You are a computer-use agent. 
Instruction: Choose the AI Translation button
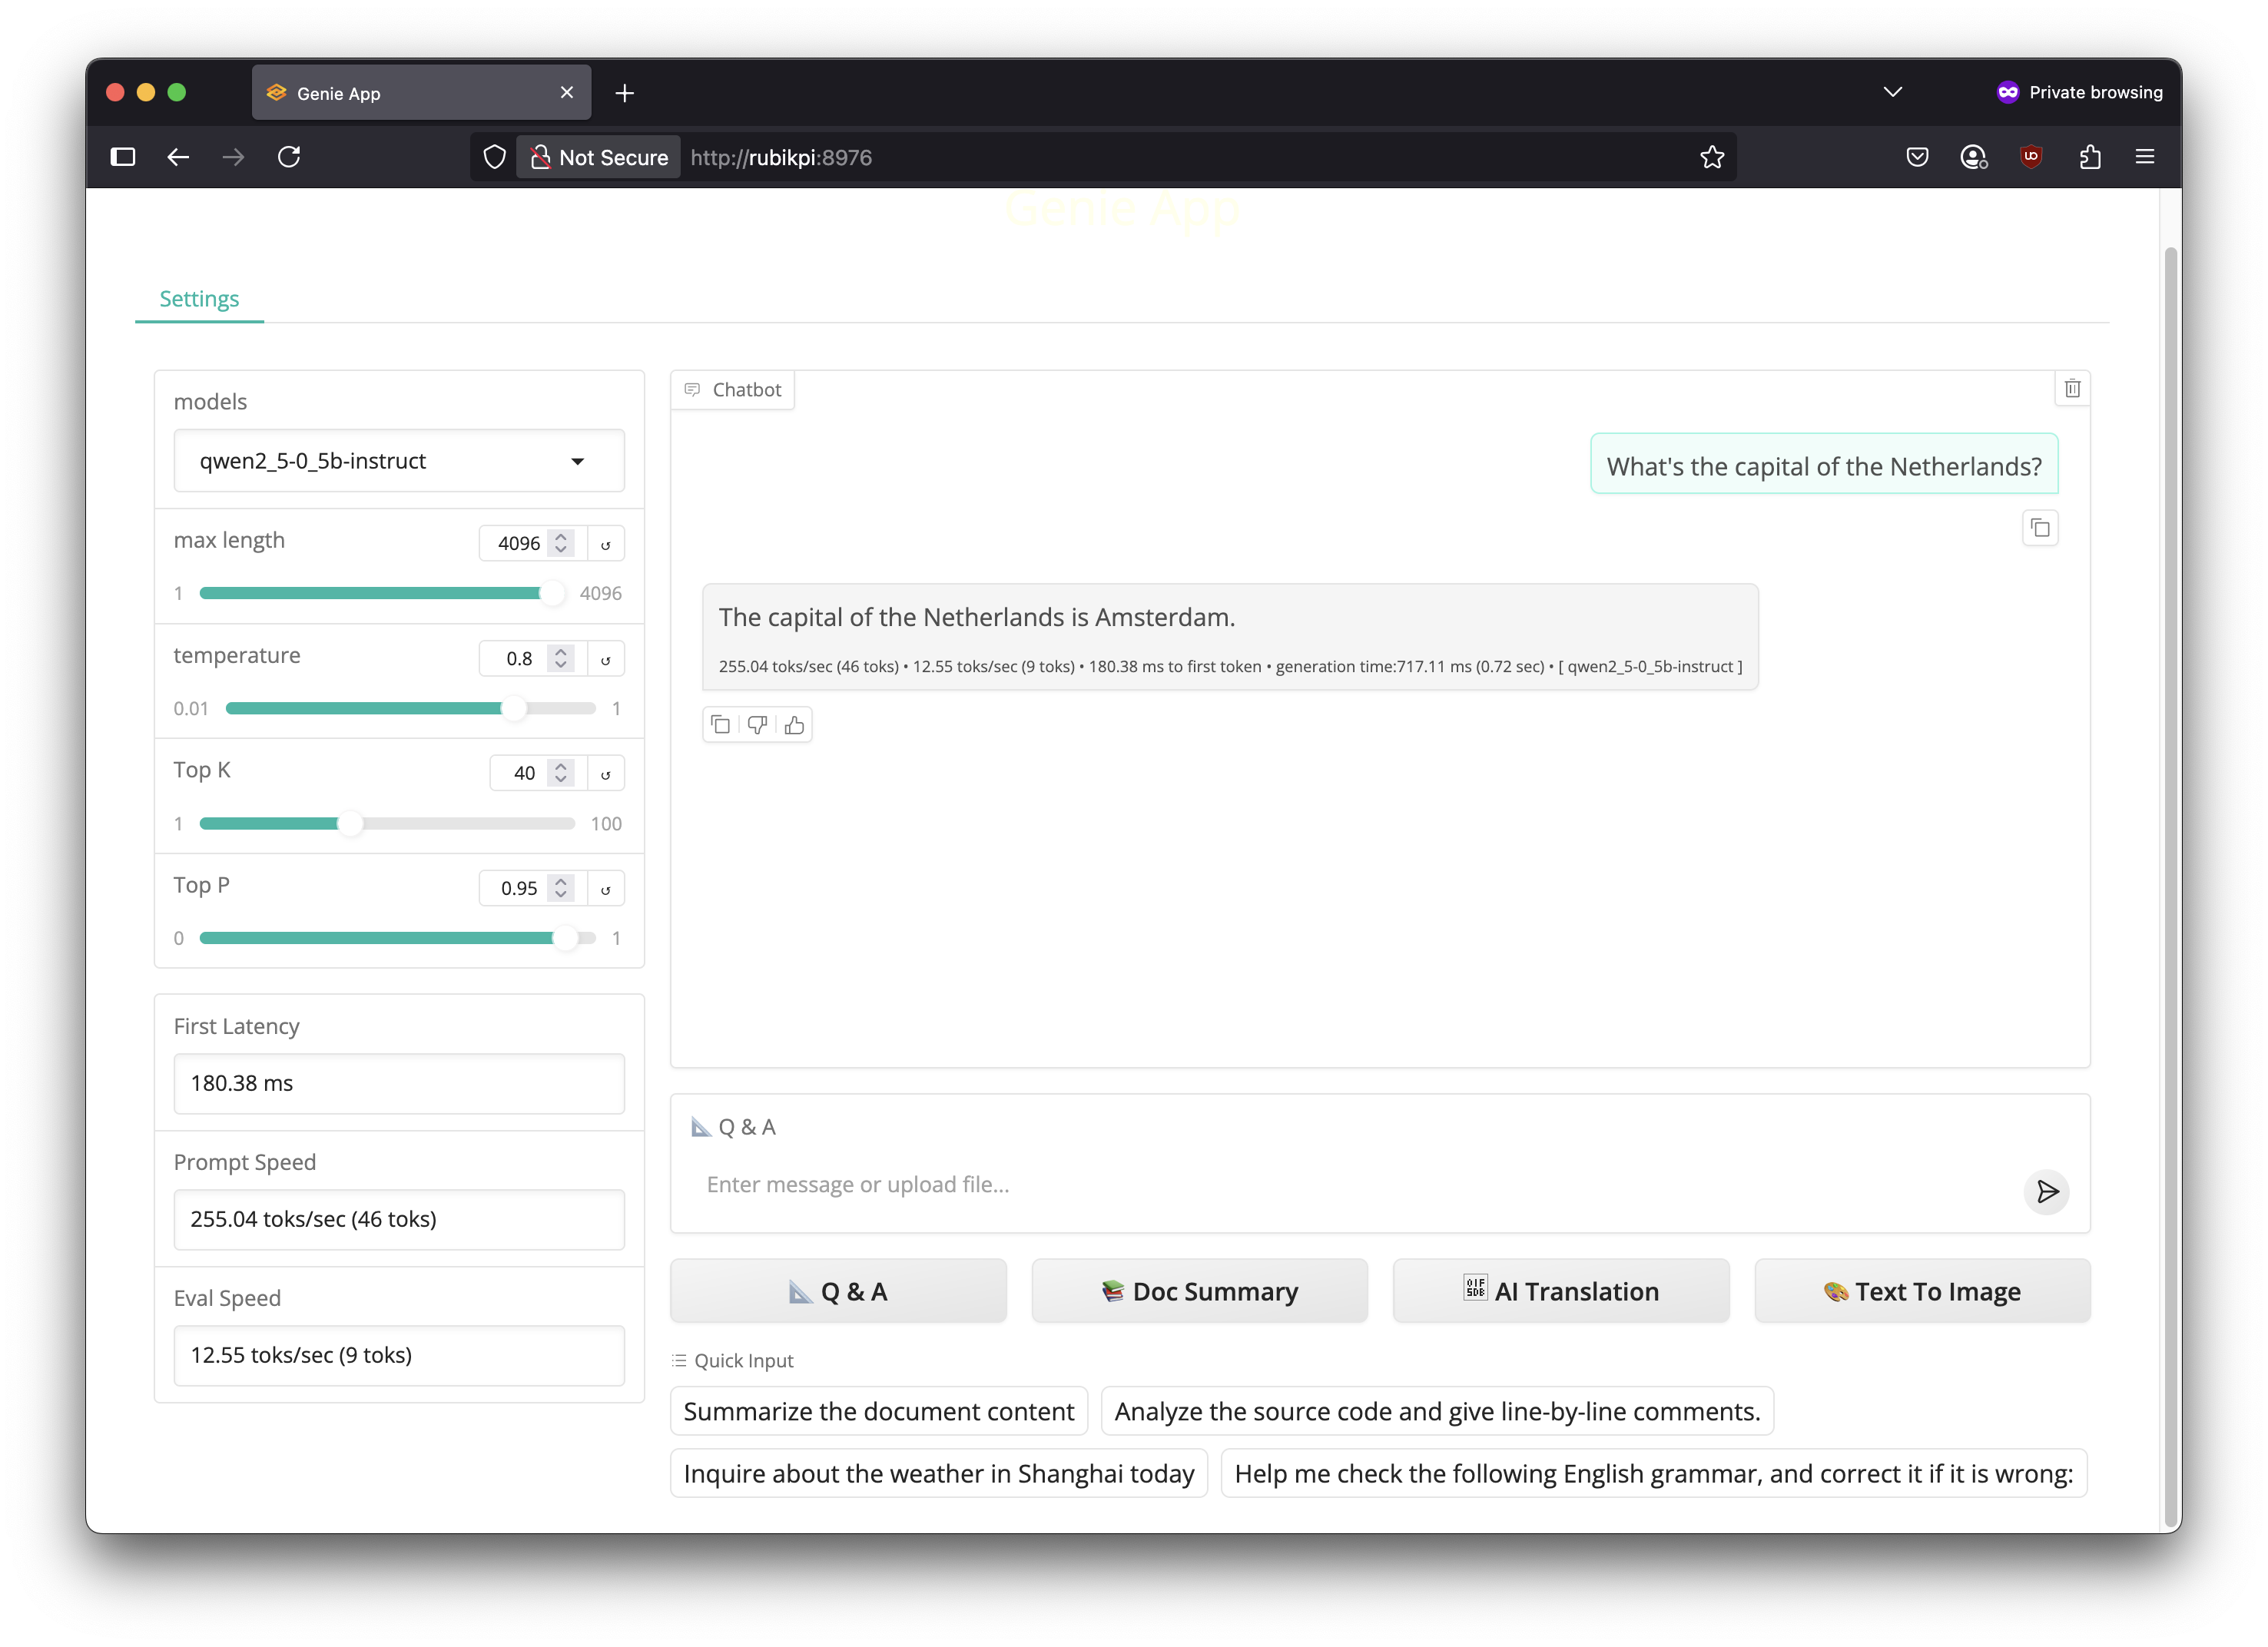(1560, 1291)
